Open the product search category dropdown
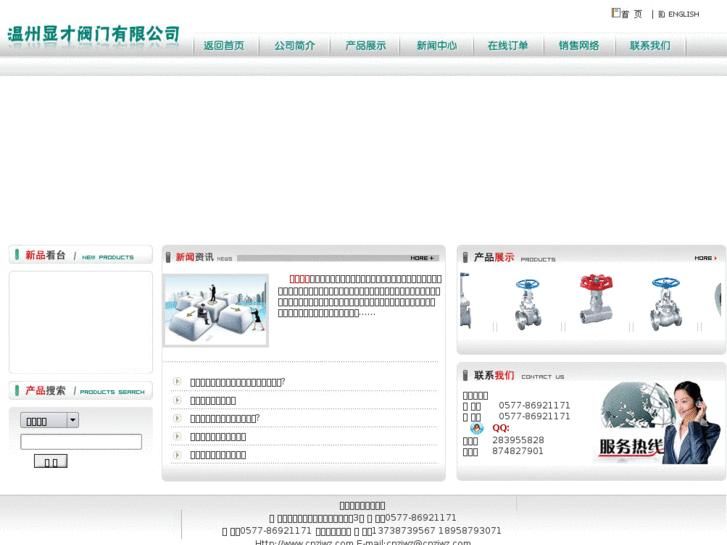The image size is (727, 545). coord(50,420)
